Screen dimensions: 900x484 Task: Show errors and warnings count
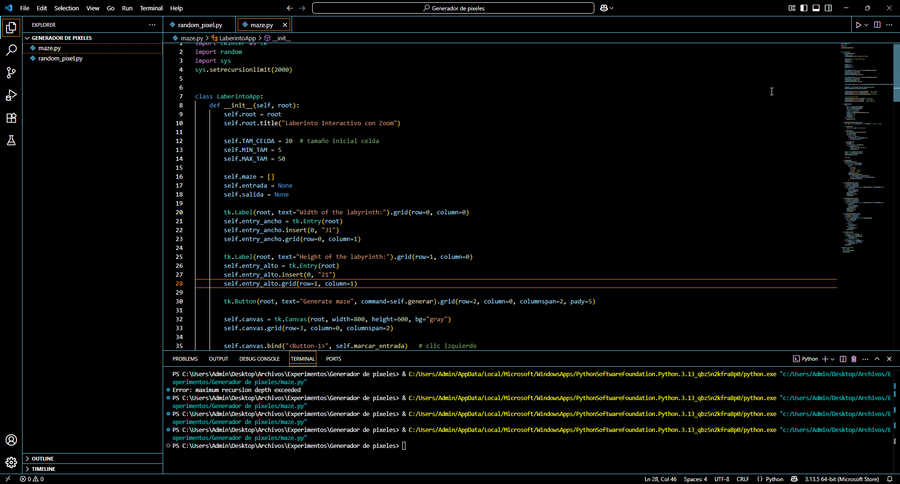click(32, 479)
